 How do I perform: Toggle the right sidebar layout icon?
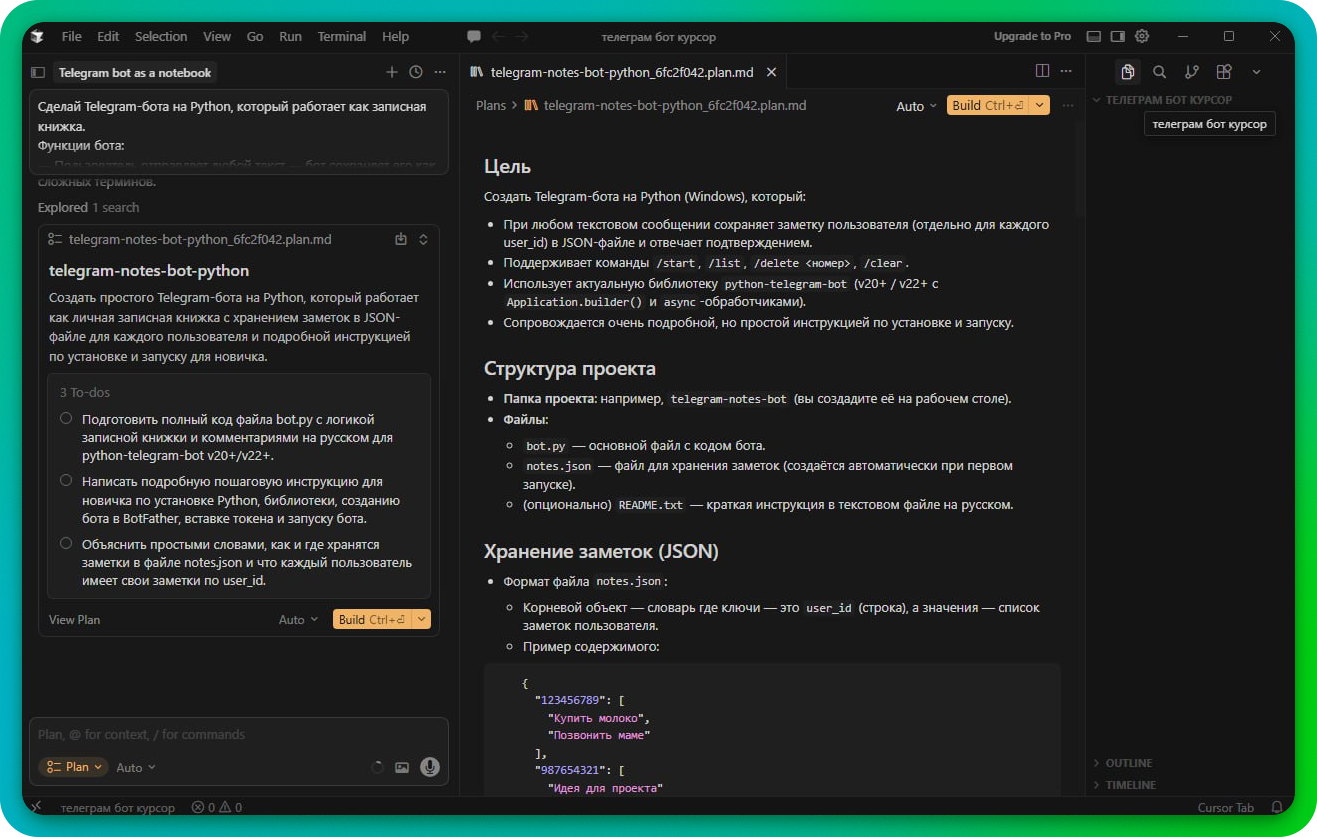pos(1118,36)
